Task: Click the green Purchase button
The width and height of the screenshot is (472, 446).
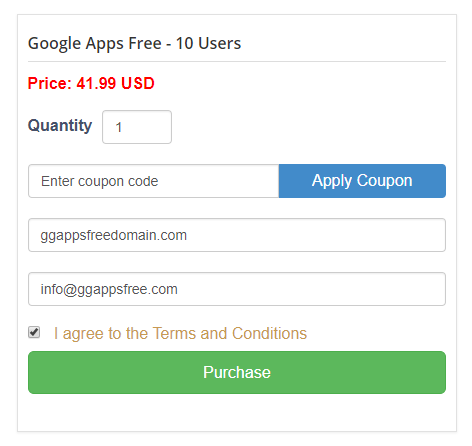Action: (237, 372)
